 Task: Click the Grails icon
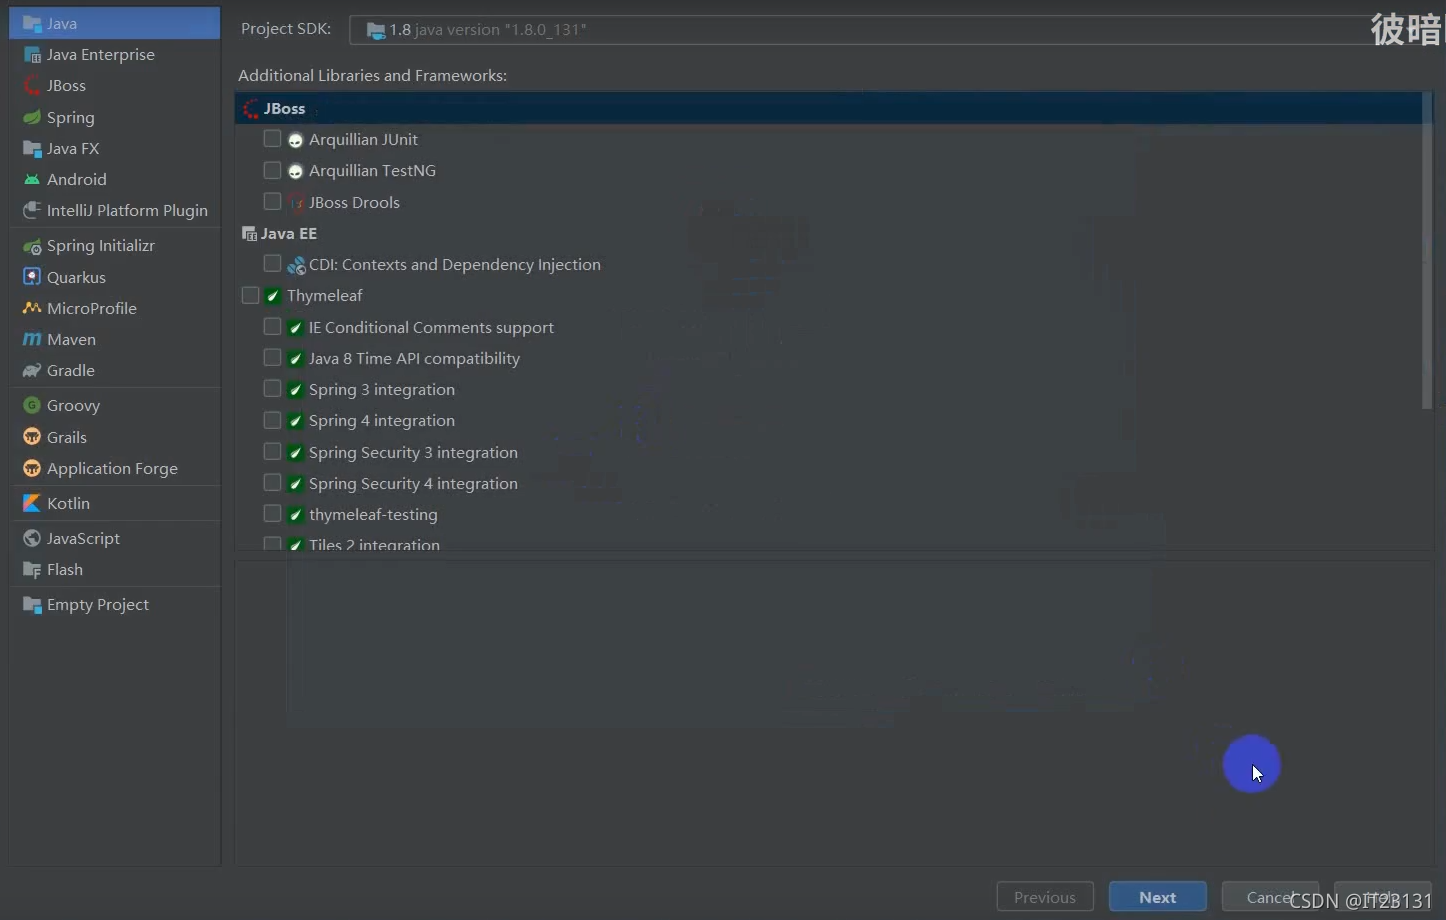coord(32,437)
